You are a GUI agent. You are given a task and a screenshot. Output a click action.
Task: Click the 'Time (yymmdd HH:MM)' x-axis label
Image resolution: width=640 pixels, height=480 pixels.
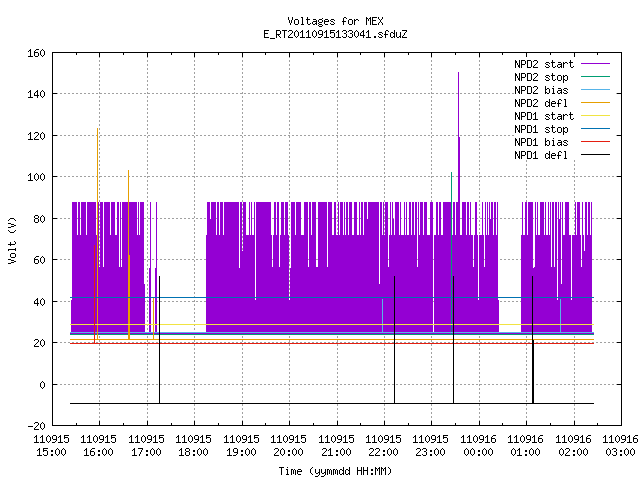pos(335,471)
